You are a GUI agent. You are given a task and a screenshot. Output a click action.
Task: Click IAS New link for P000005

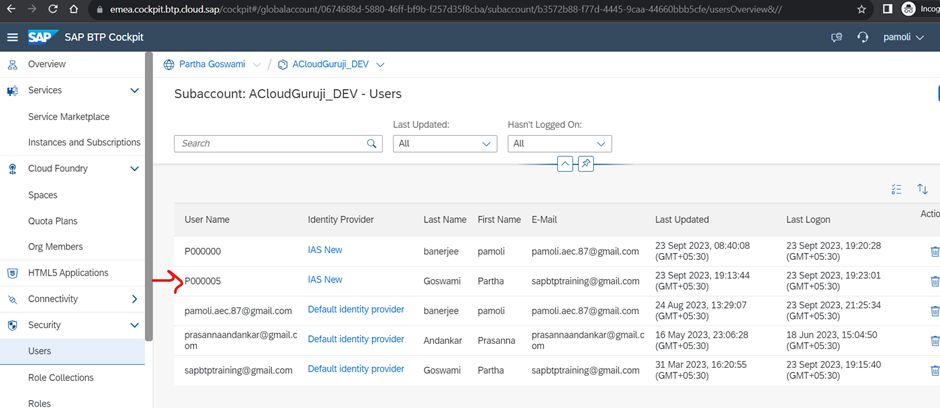coord(325,280)
